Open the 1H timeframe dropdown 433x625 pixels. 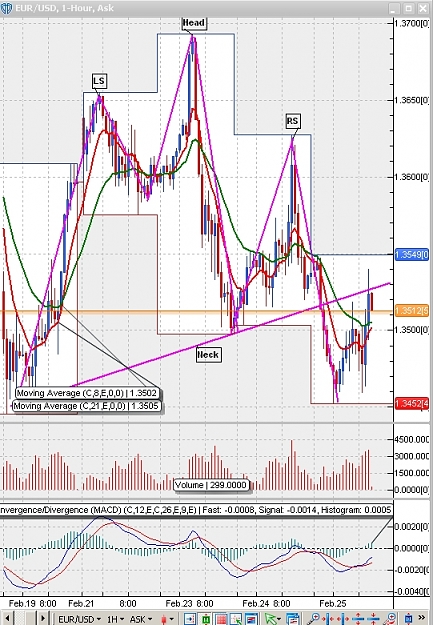point(115,619)
